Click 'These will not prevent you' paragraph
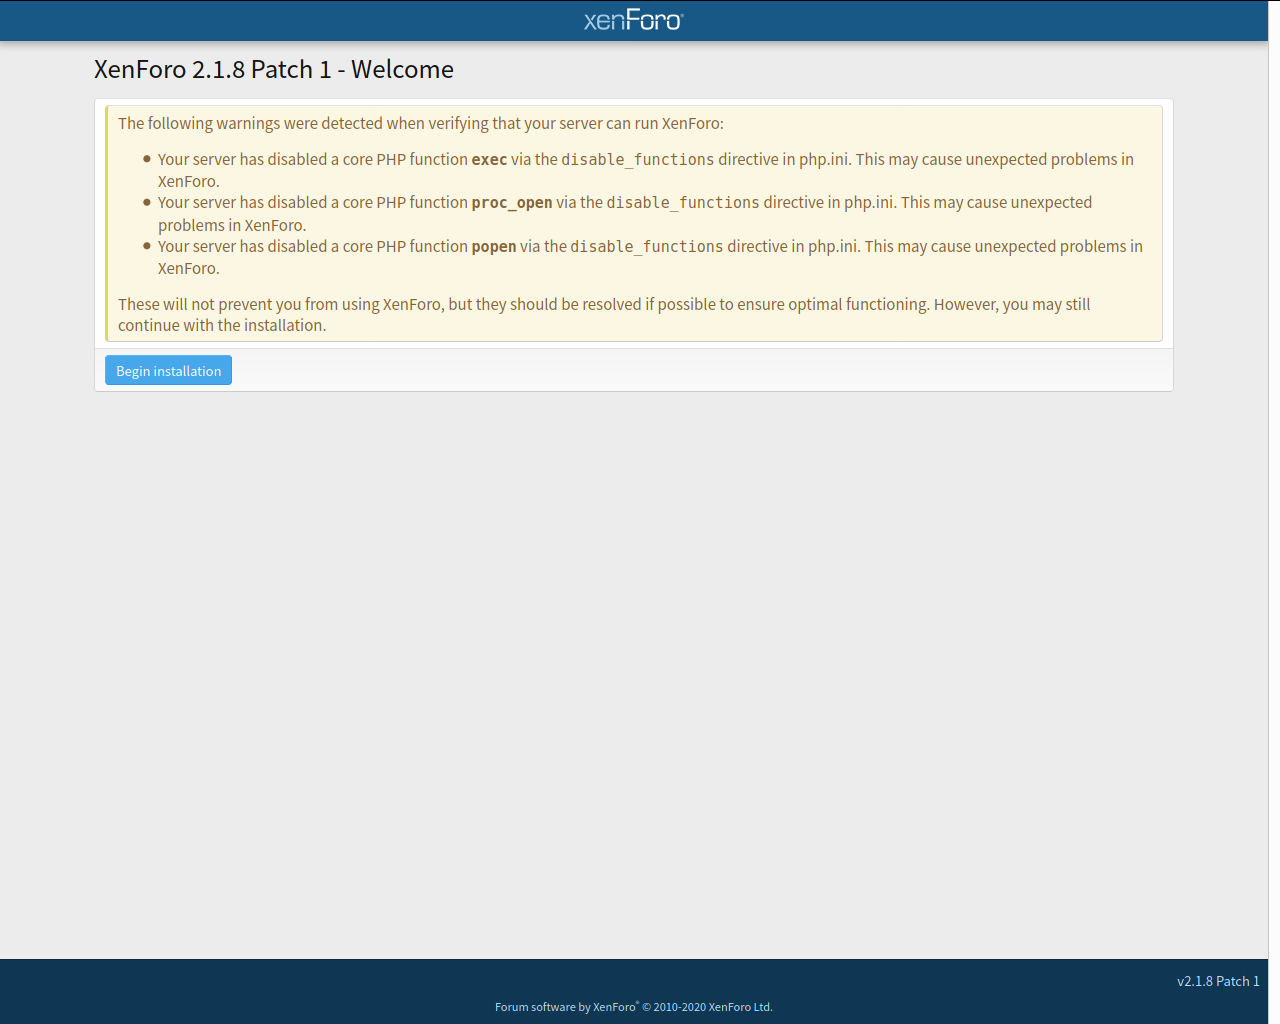The width and height of the screenshot is (1280, 1024). (604, 314)
